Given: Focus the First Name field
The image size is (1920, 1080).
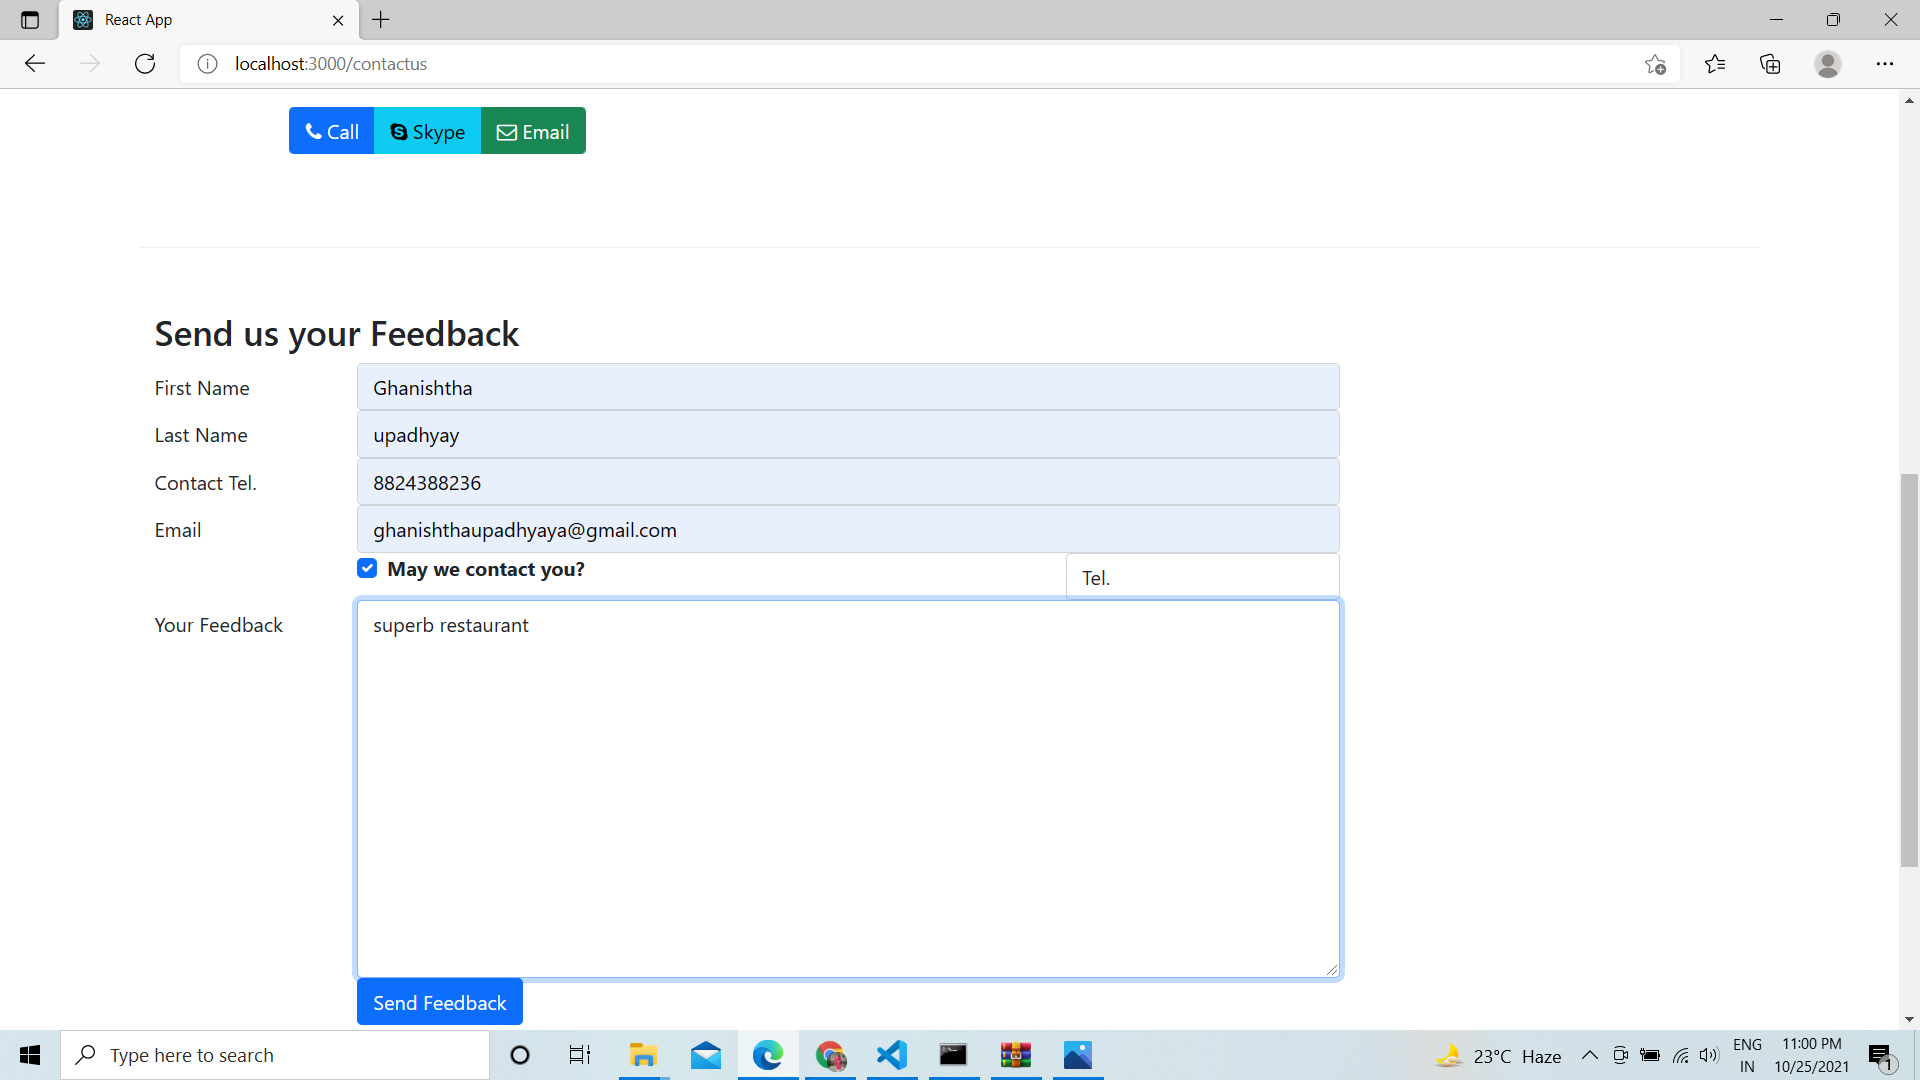Looking at the screenshot, I should click(x=848, y=387).
